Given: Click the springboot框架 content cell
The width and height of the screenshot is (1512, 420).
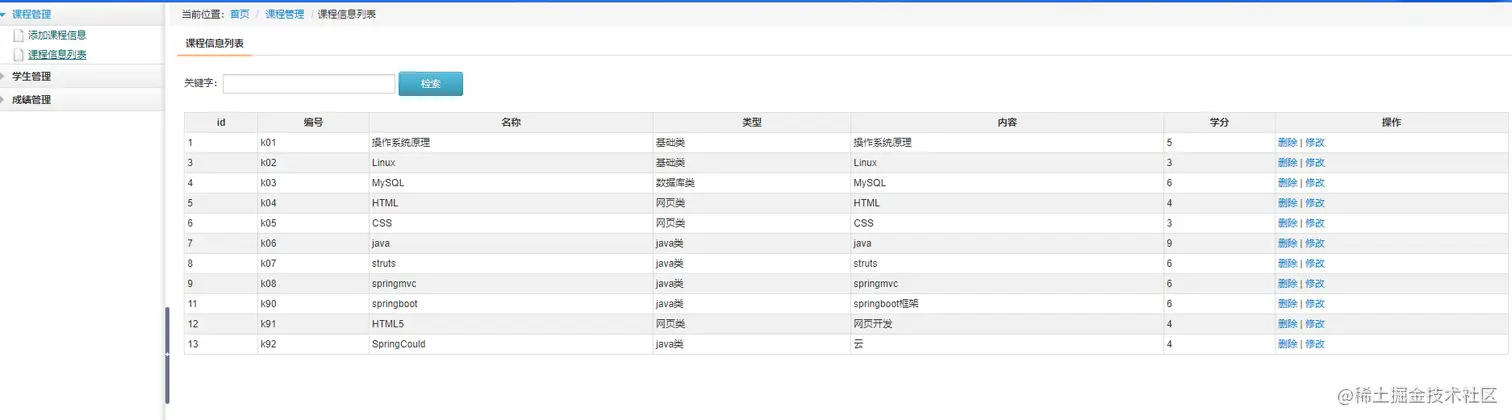Looking at the screenshot, I should 1007,303.
